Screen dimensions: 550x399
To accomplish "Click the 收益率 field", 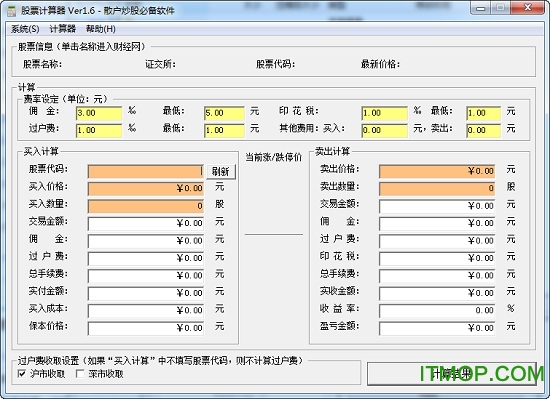I will tap(437, 311).
